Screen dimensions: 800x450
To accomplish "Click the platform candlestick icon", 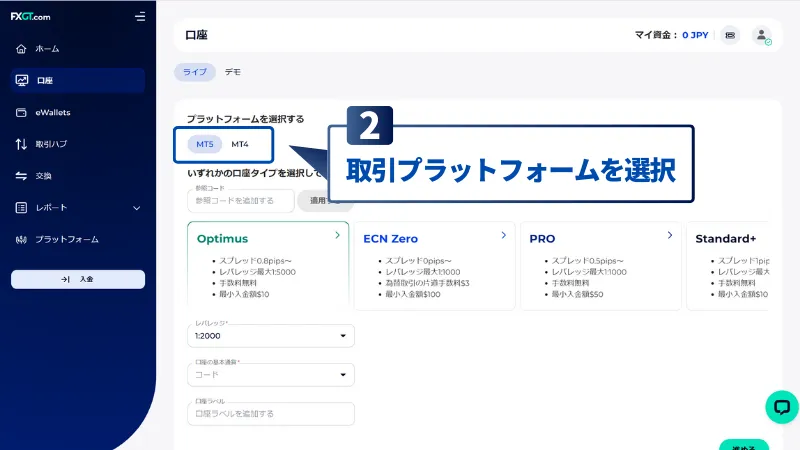I will point(21,239).
